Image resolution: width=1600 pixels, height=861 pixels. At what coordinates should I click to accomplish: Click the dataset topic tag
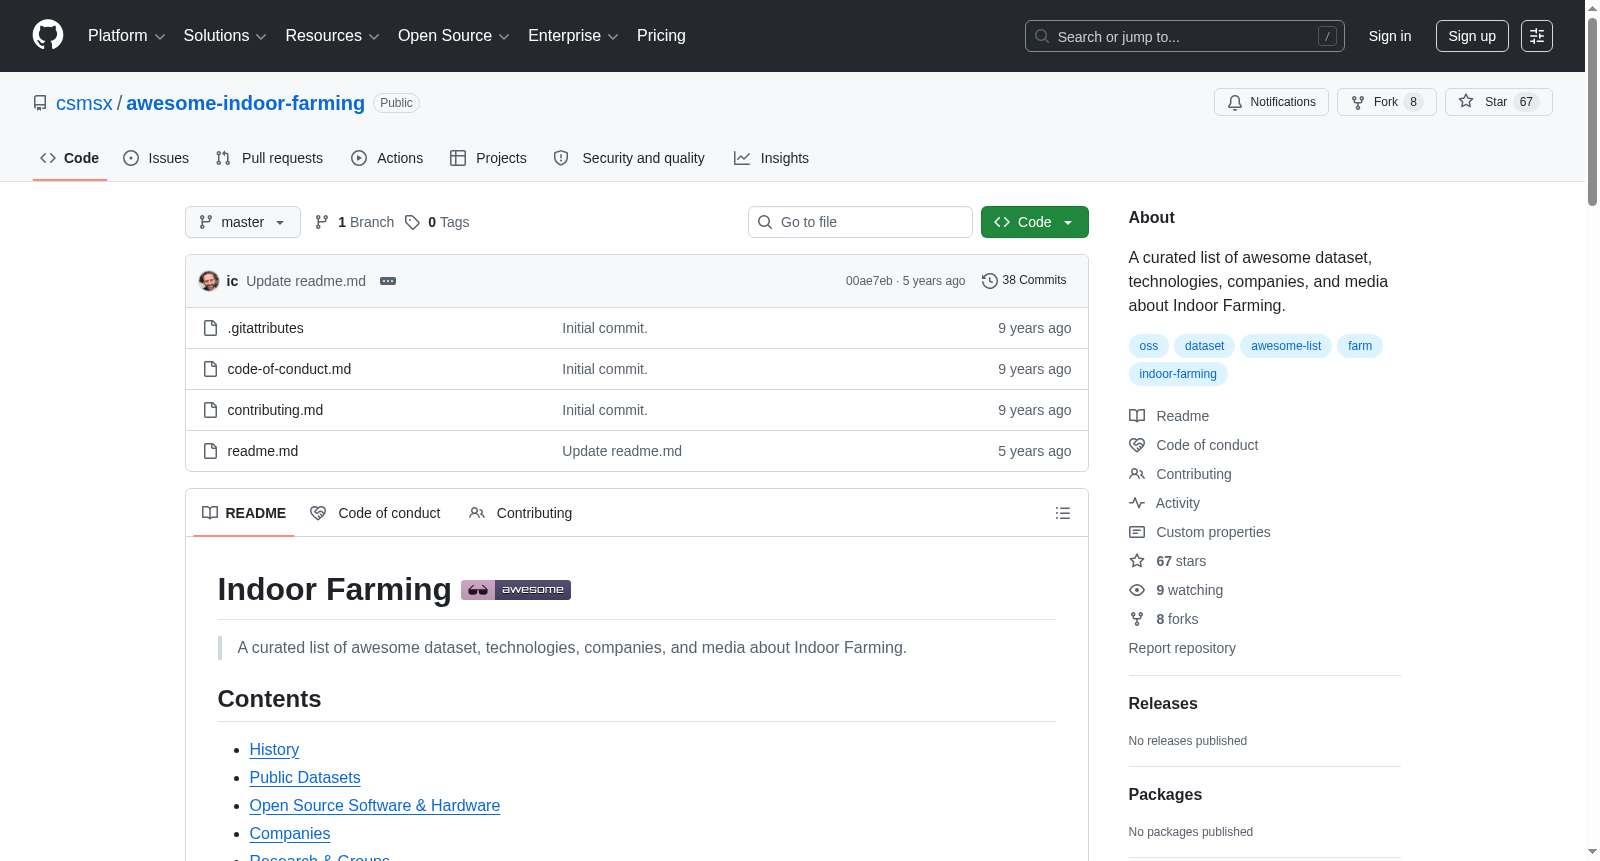click(1204, 346)
